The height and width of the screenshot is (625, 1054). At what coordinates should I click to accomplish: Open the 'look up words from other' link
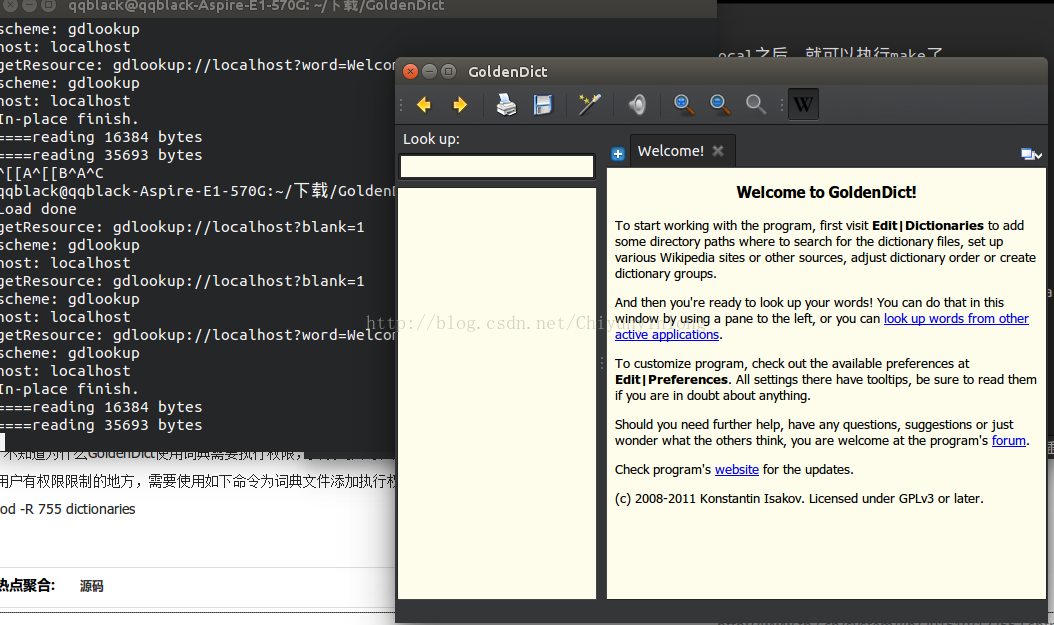pyautogui.click(x=955, y=319)
